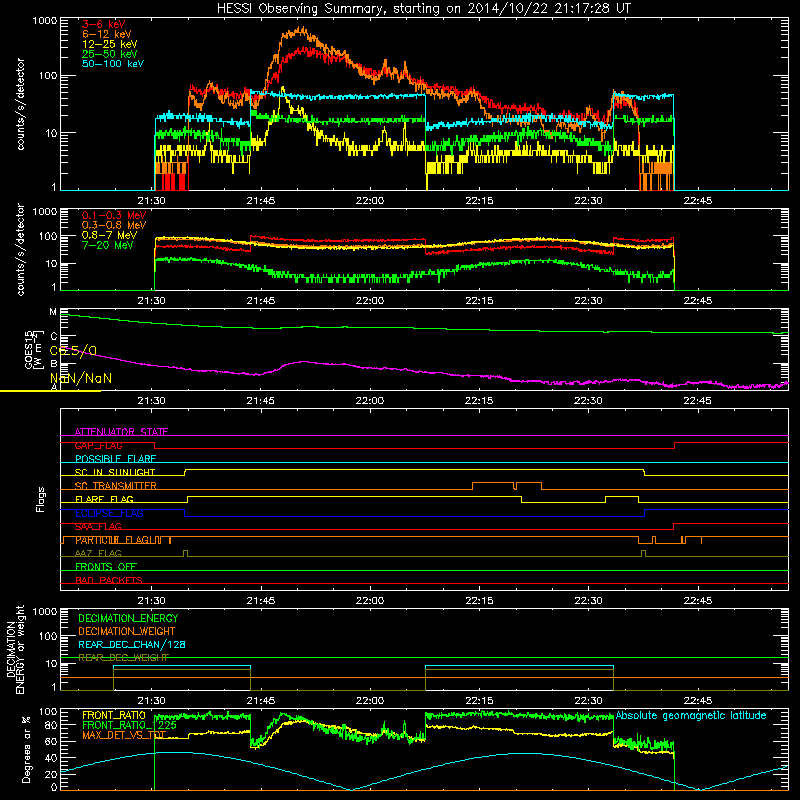The height and width of the screenshot is (800, 800).
Task: Click the DECIMATION_ENERGY legend label
Action: click(128, 618)
